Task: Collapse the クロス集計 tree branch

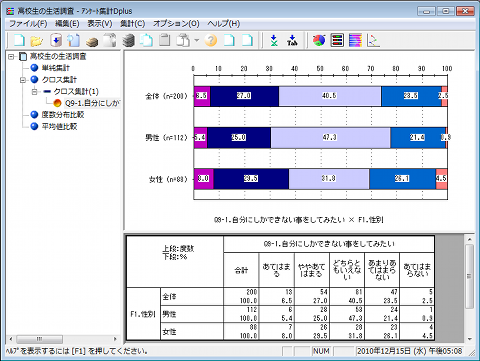Action: click(x=23, y=80)
